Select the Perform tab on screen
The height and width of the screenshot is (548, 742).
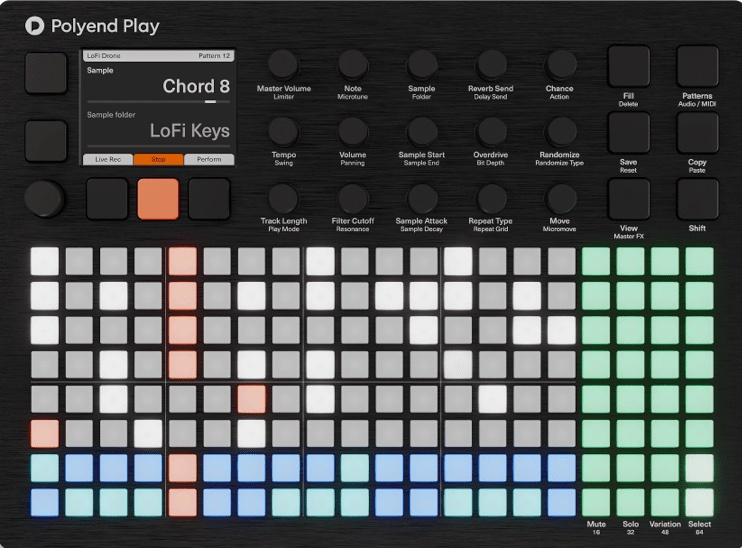coord(209,159)
